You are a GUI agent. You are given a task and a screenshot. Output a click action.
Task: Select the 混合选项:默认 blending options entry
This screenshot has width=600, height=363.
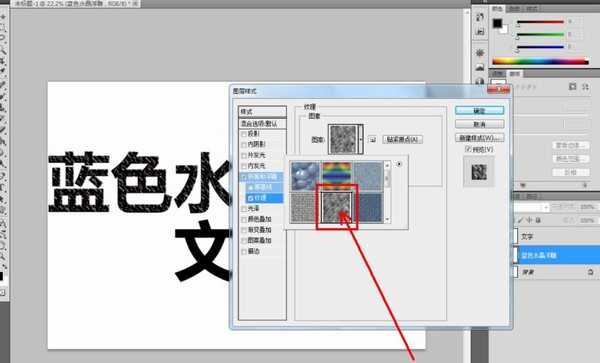pos(262,124)
